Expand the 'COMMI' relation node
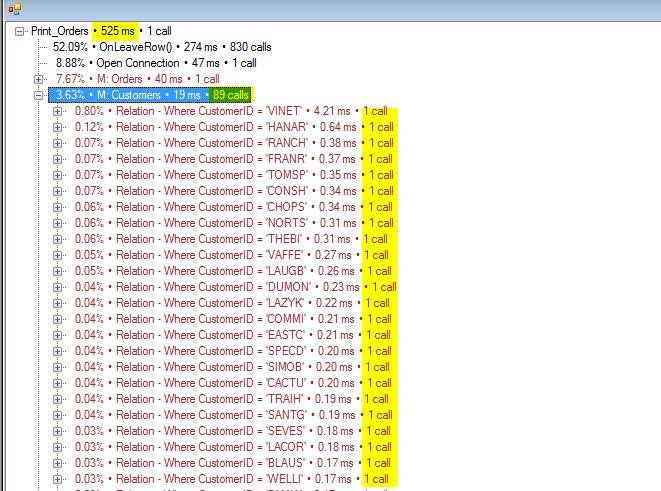Screen dimensions: 661x491 57,319
